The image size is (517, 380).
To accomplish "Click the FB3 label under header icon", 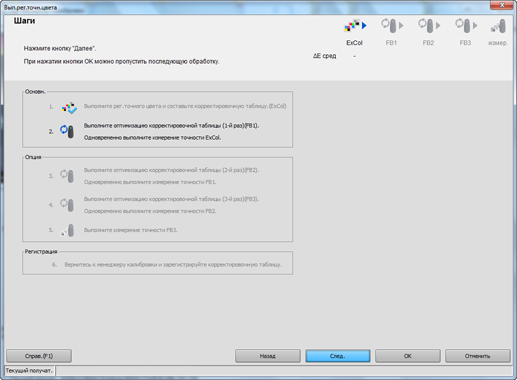I will 465,43.
